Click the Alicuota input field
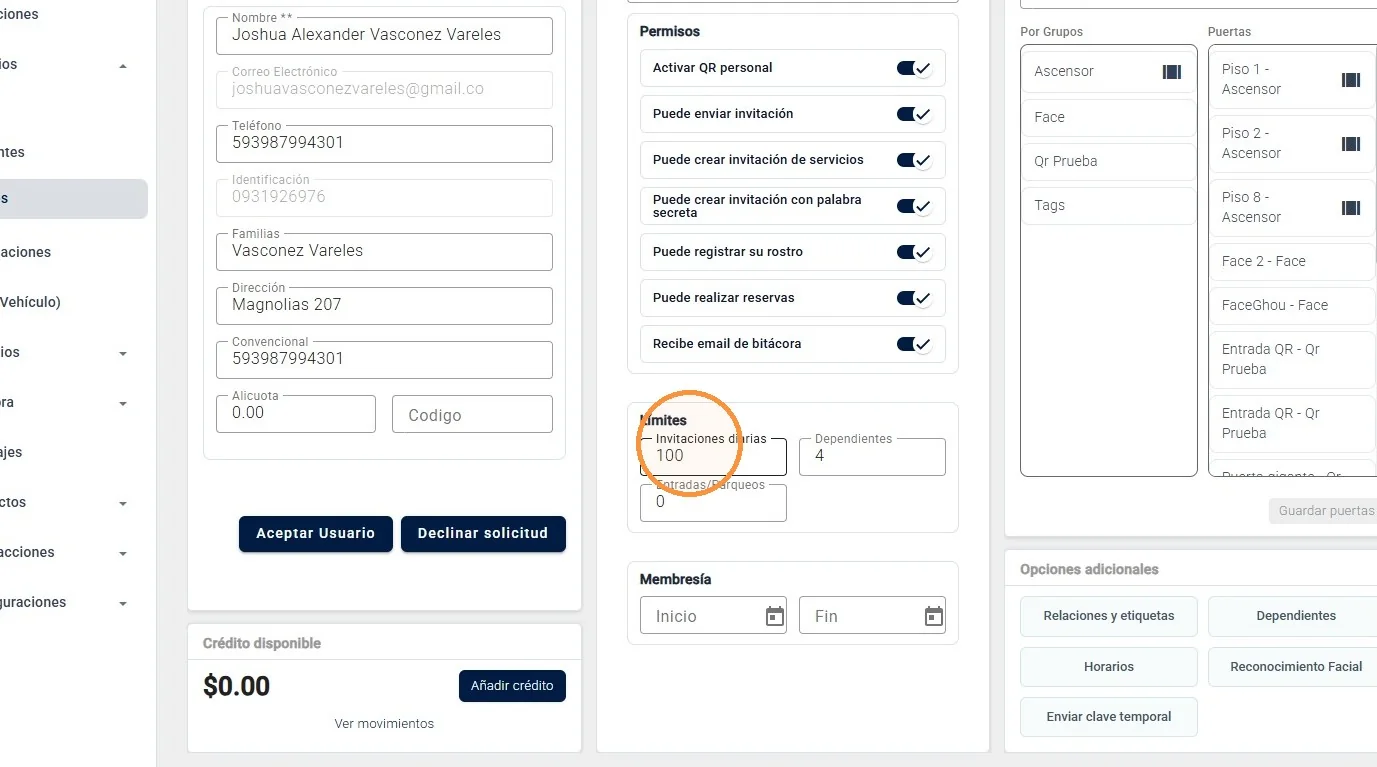Screen dimensions: 1377x767 point(296,414)
